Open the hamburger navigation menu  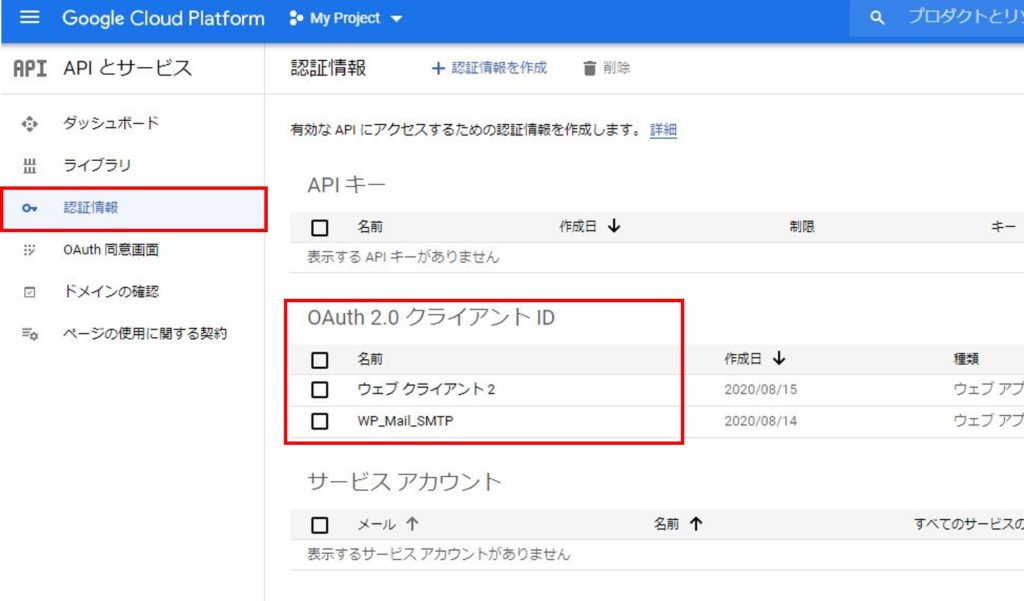[29, 17]
